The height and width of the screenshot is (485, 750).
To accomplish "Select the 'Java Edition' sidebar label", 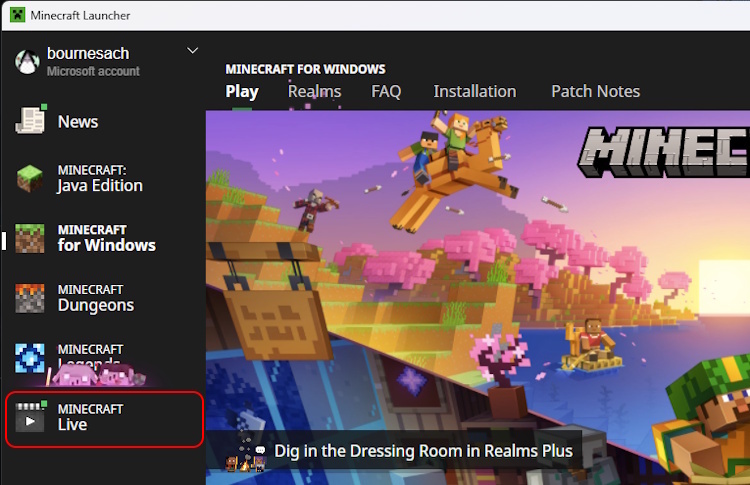I will [x=100, y=185].
